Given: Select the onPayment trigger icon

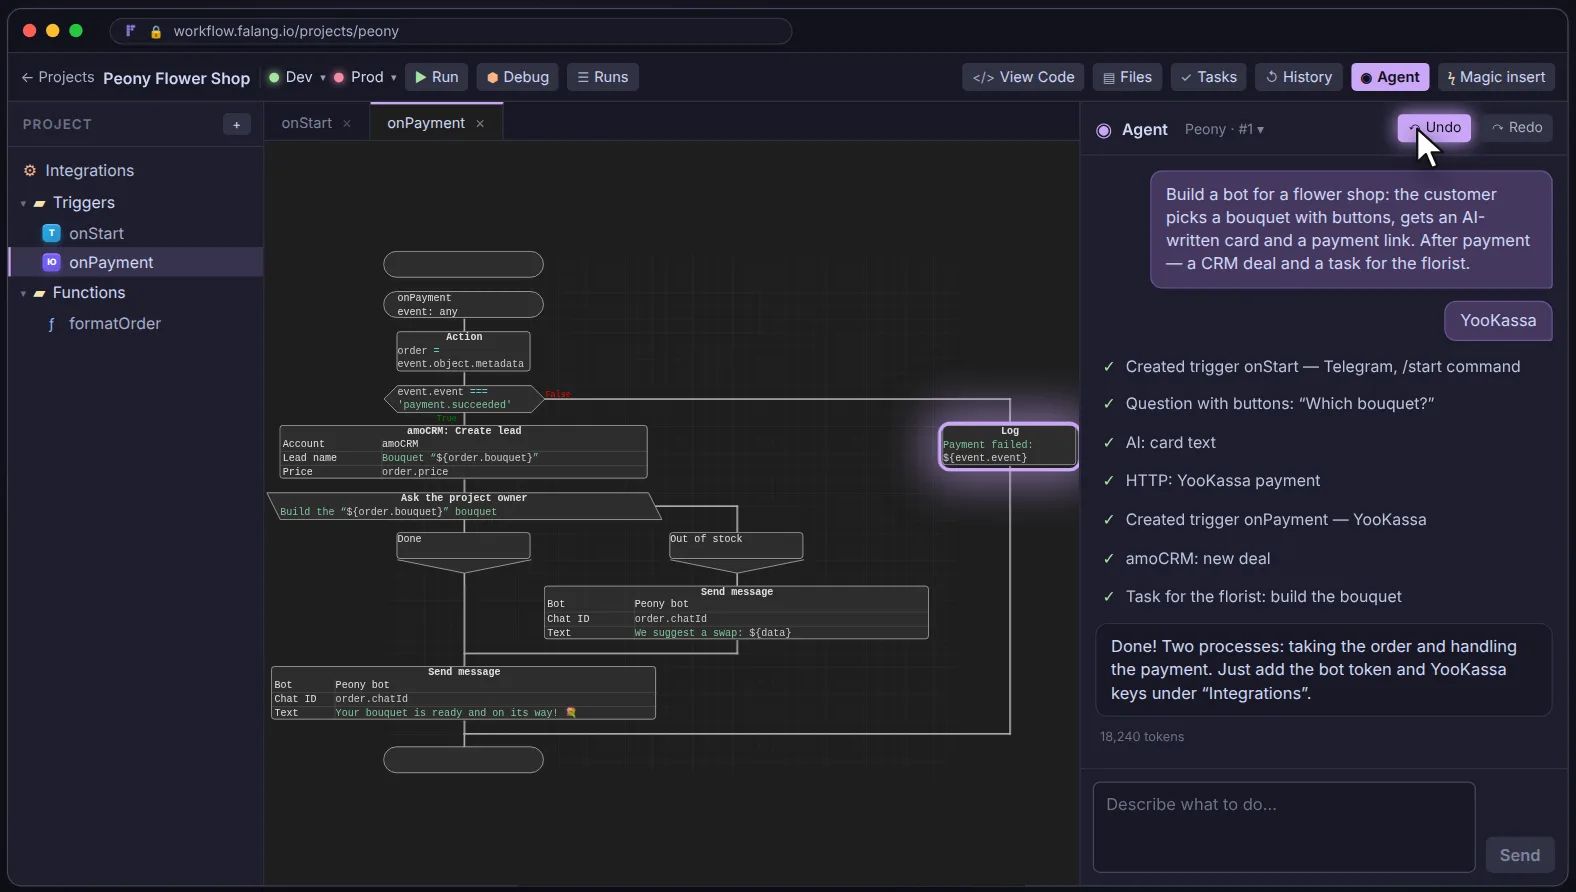Looking at the screenshot, I should pyautogui.click(x=52, y=262).
